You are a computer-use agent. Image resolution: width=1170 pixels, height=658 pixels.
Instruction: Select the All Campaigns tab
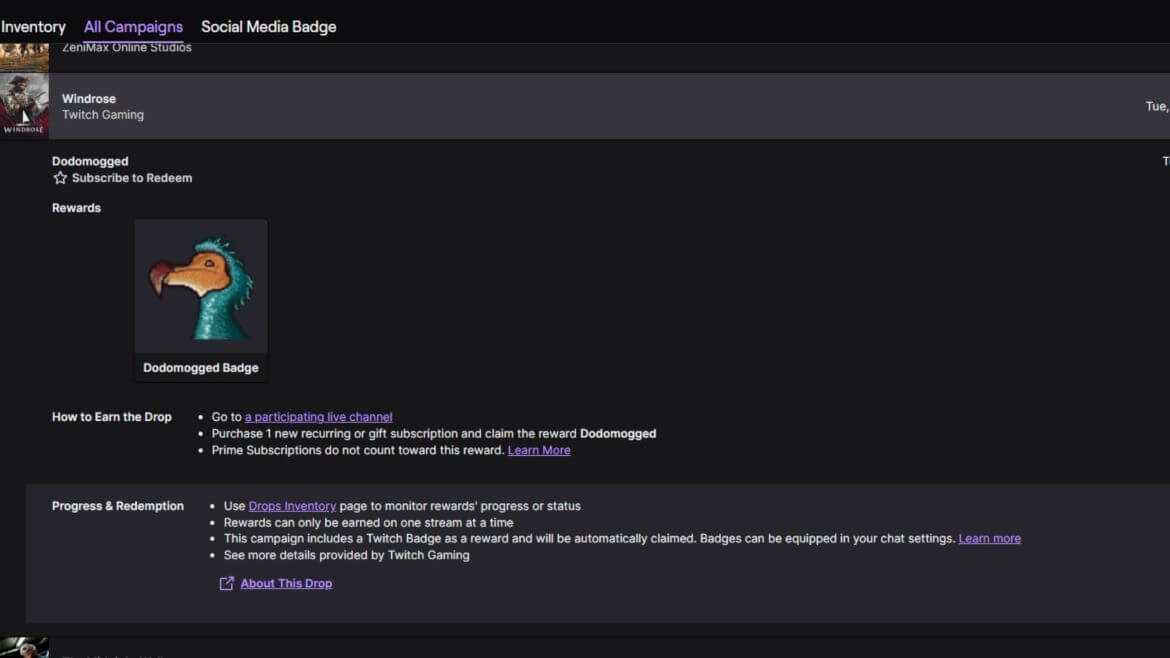pyautogui.click(x=133, y=27)
